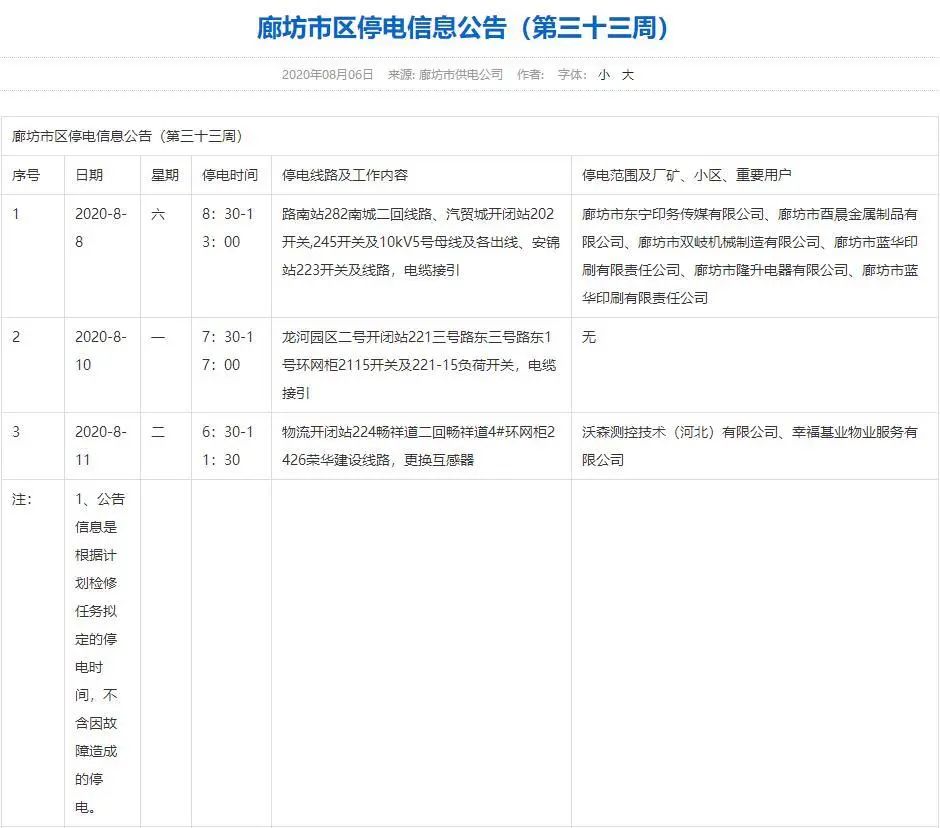
Task: Click the 停电线路及工作内容 column header
Action: pos(421,175)
